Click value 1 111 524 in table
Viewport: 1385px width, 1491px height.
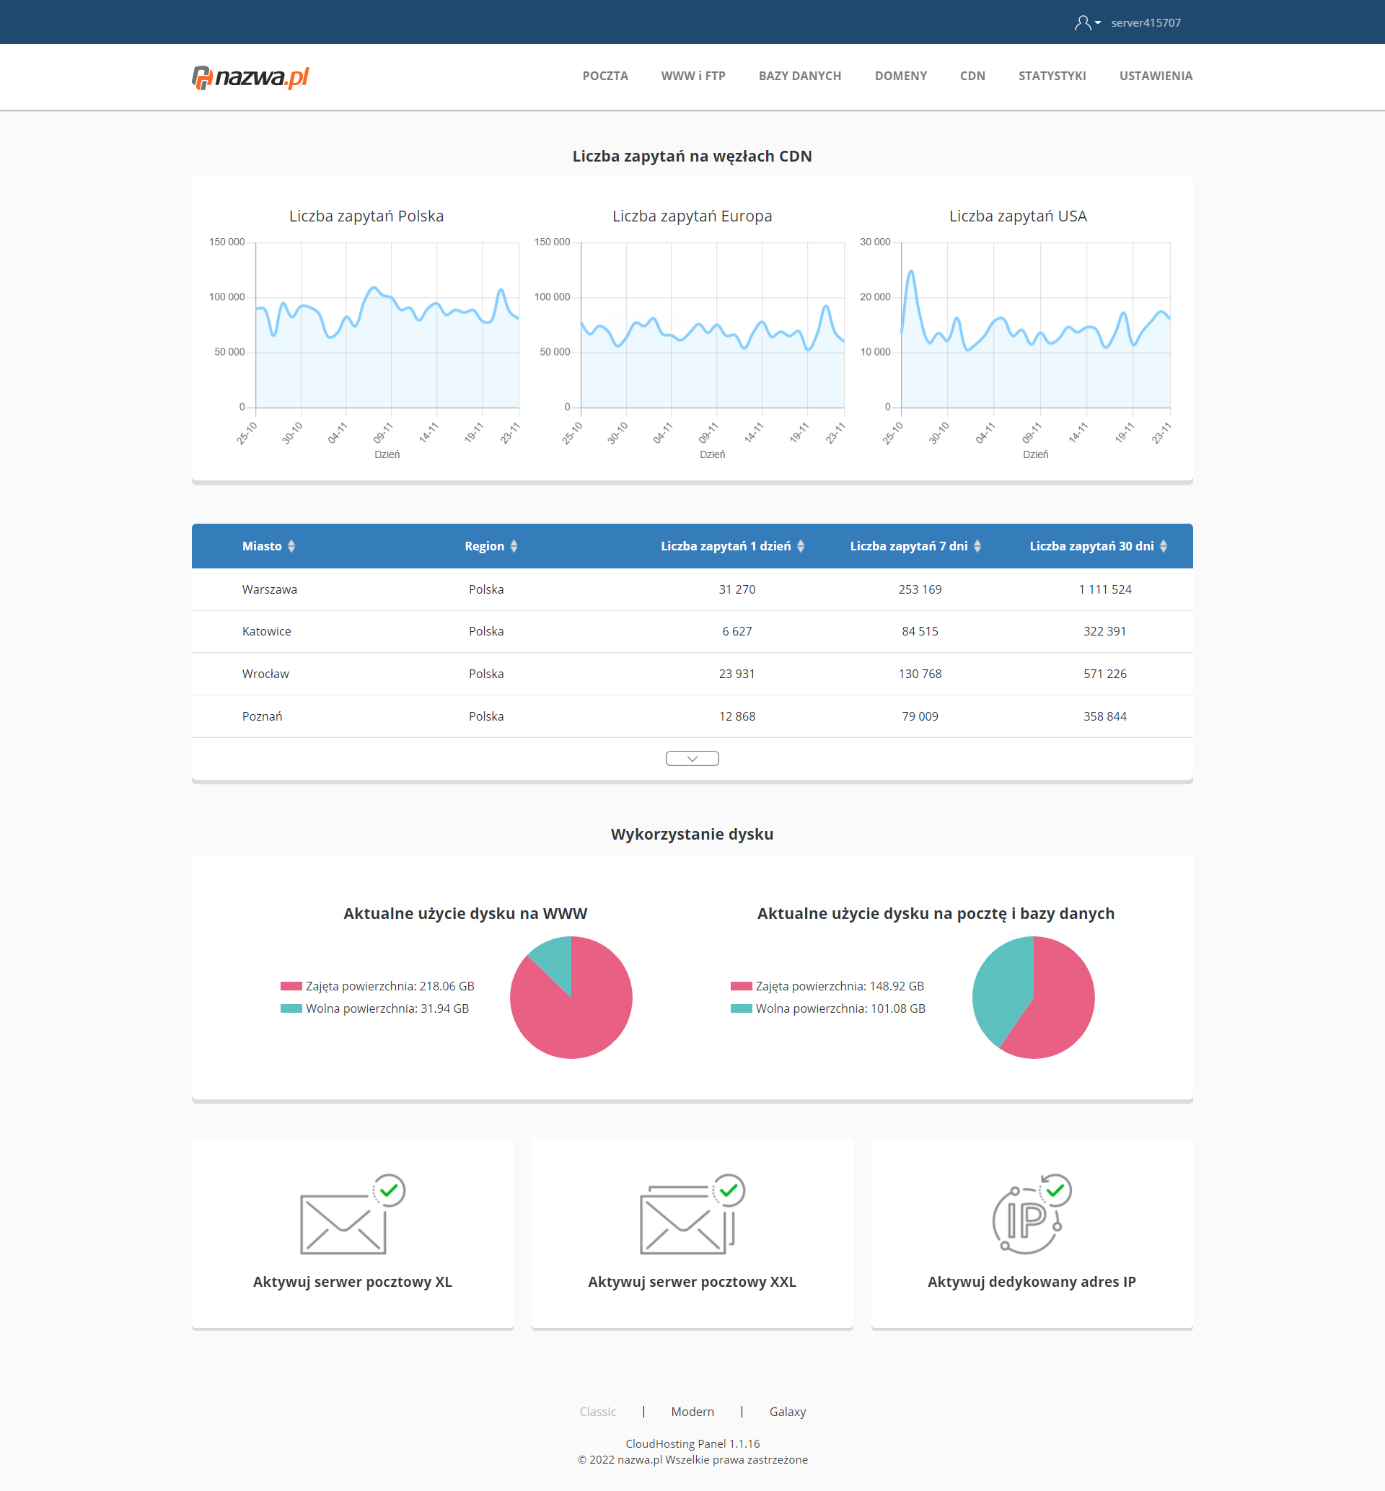click(1105, 590)
